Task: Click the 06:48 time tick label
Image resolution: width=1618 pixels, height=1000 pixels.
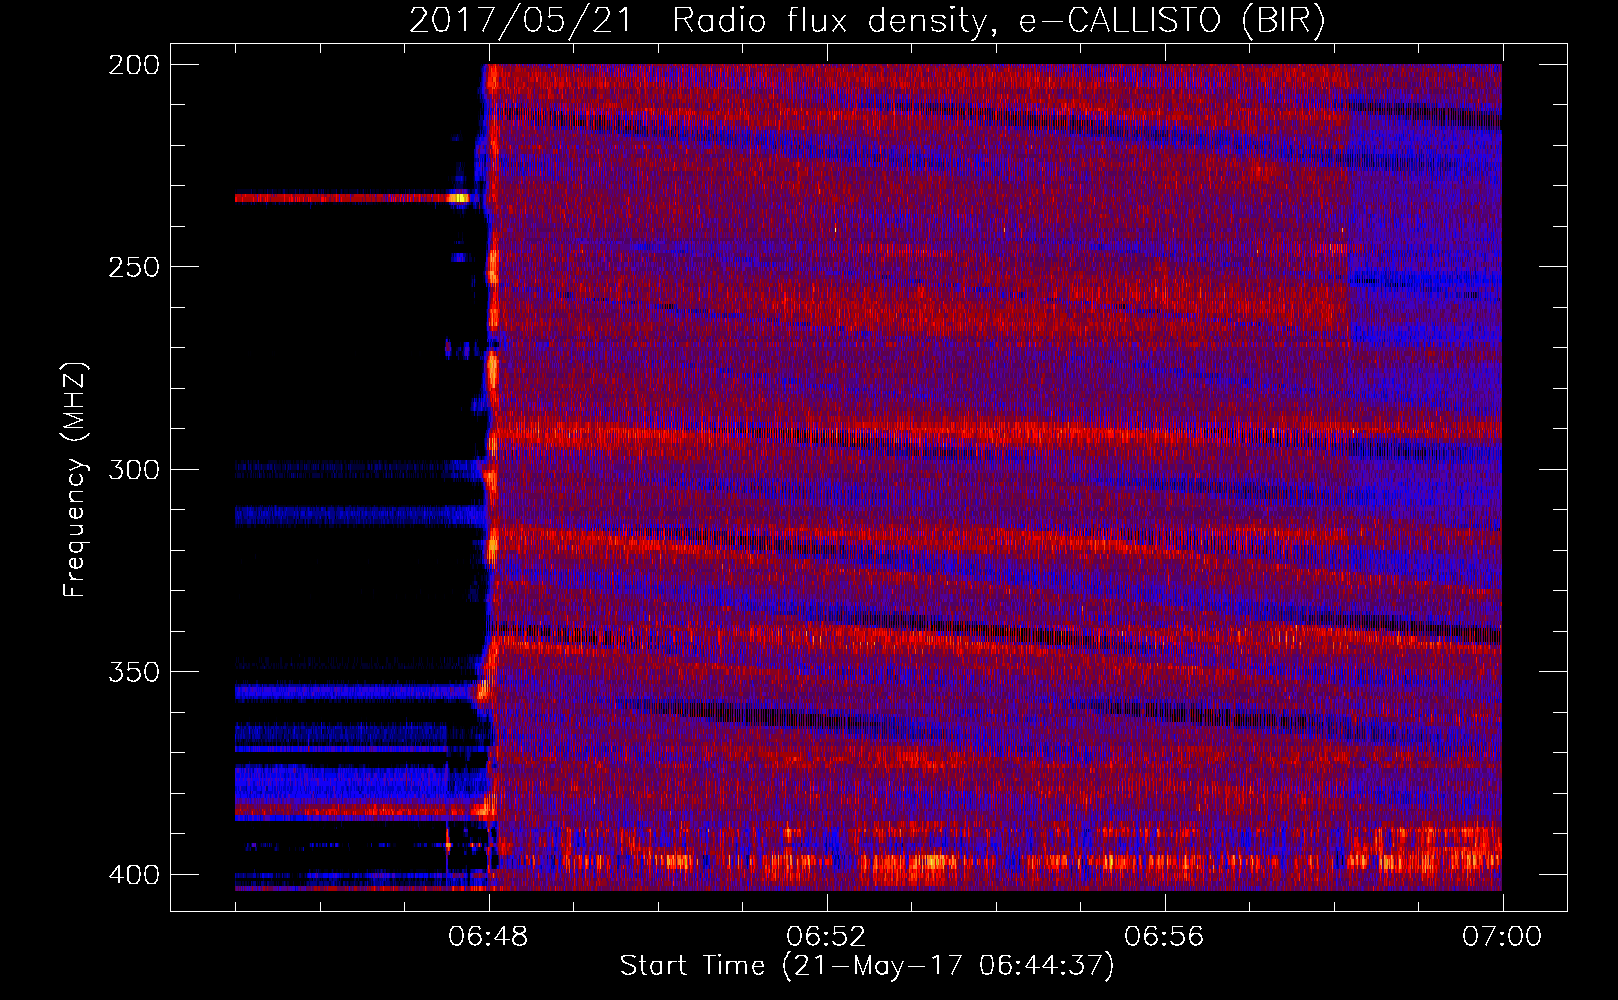Action: point(488,937)
